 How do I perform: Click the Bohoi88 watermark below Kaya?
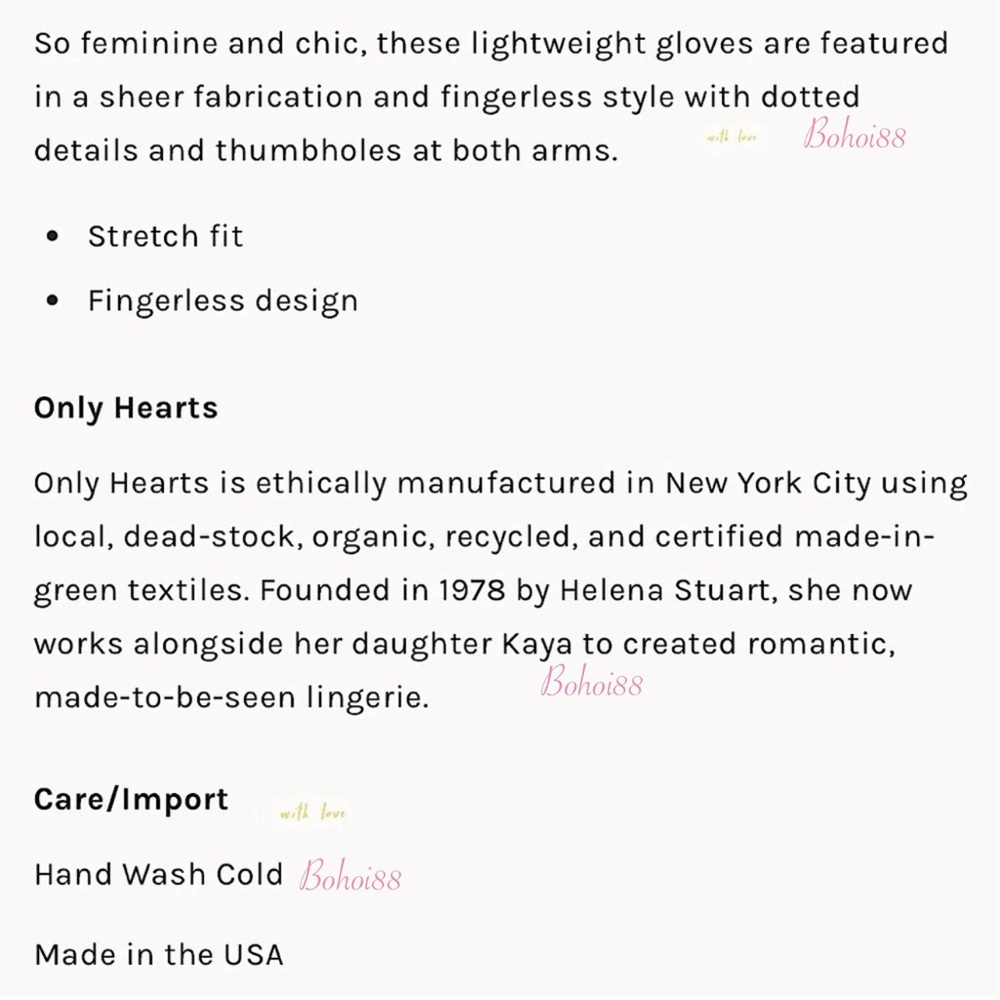591,681
